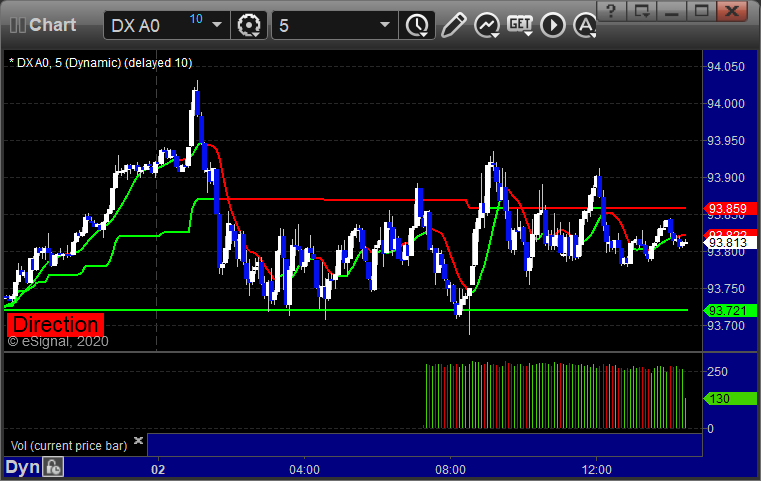The height and width of the screenshot is (481, 761).
Task: Click the bar replay play icon
Action: 553,25
